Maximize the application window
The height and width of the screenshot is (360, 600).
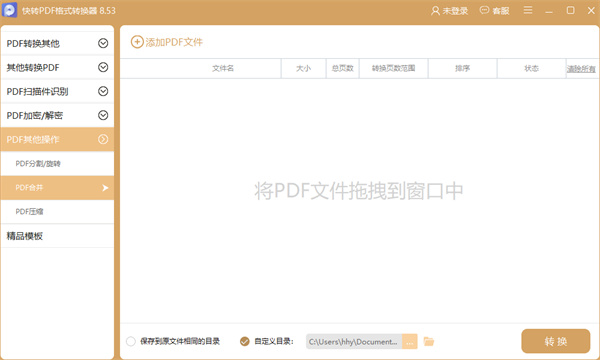coord(571,10)
